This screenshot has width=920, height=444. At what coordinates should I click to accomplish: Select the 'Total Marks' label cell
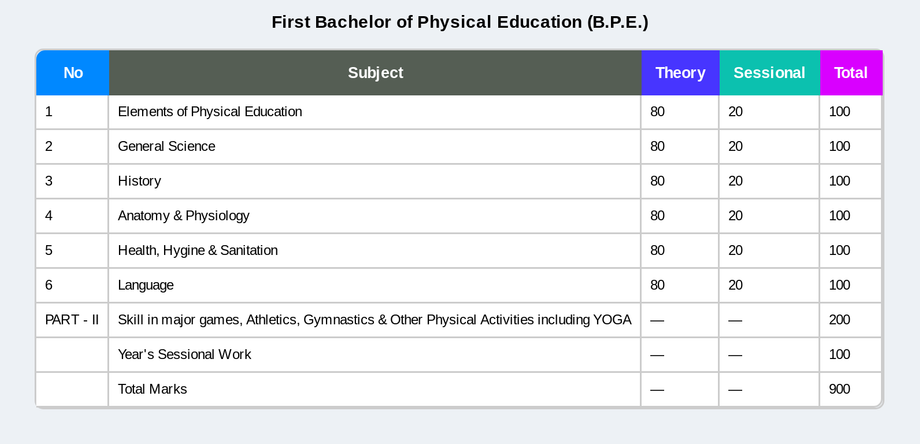(x=375, y=389)
